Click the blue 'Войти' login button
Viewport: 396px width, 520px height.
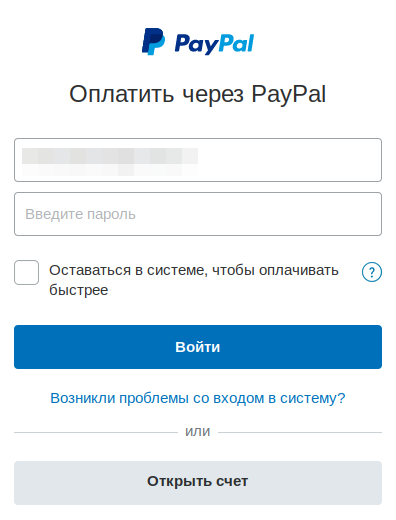pos(198,347)
